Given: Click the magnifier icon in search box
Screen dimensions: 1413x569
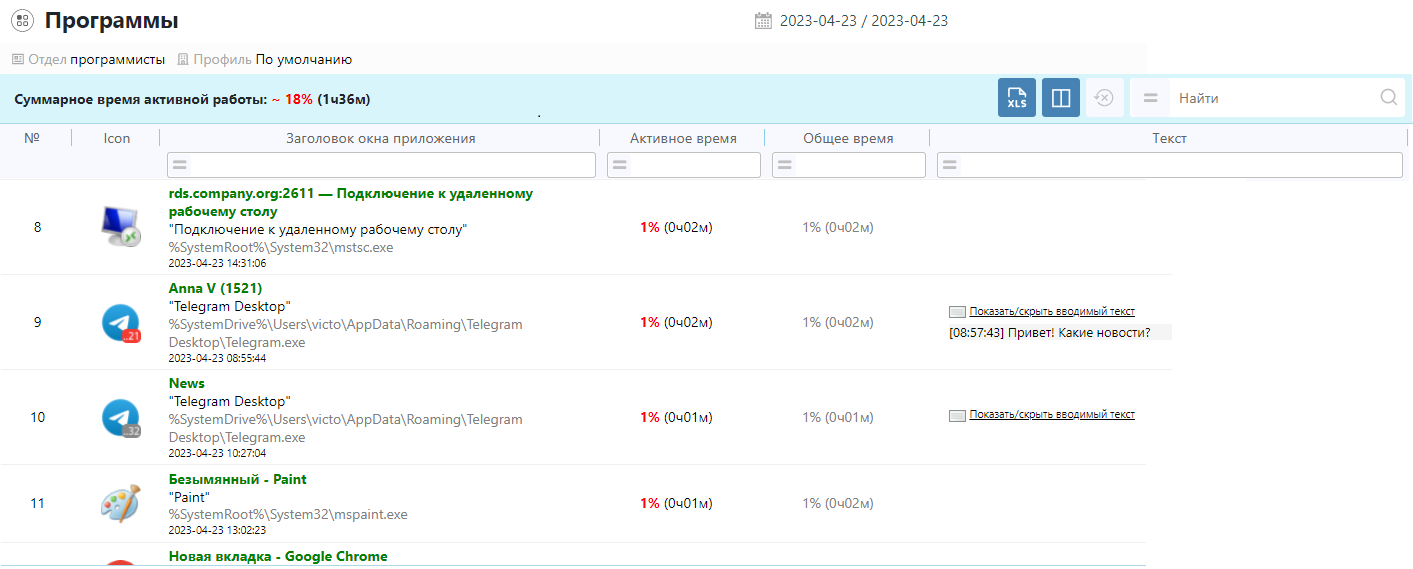Looking at the screenshot, I should pos(1388,98).
